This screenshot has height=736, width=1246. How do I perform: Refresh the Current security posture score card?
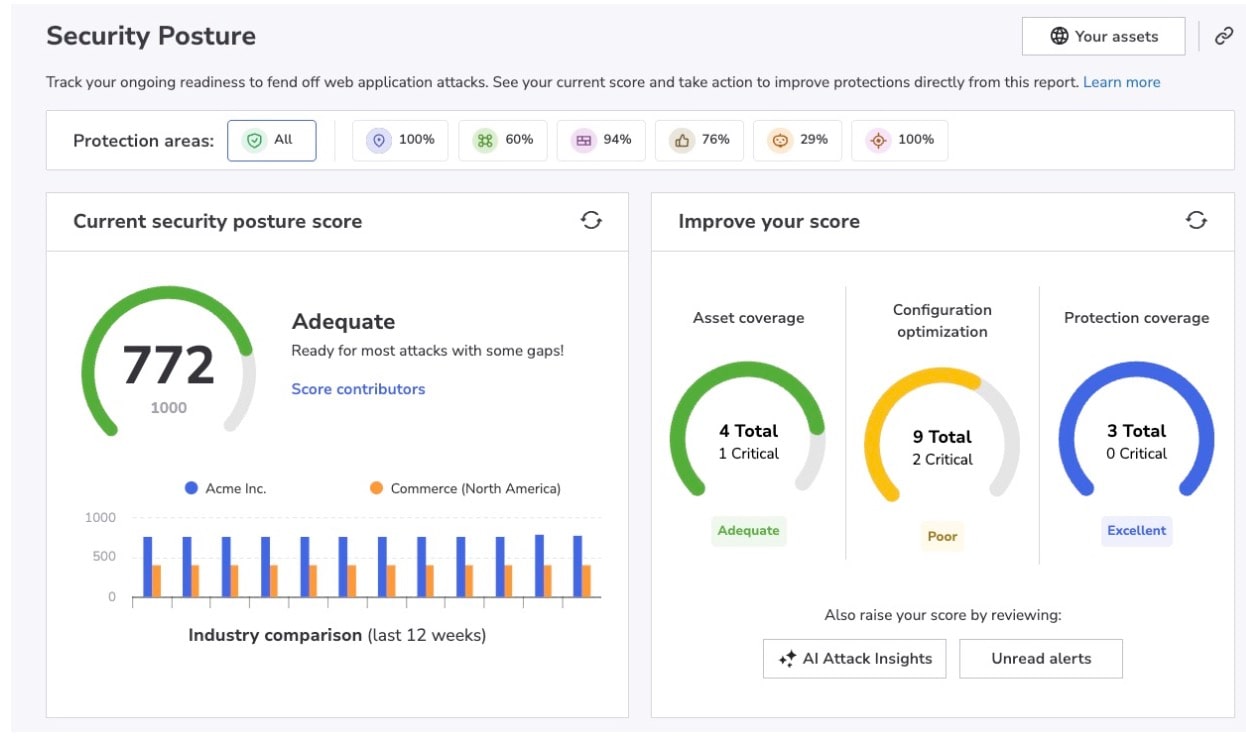(591, 221)
